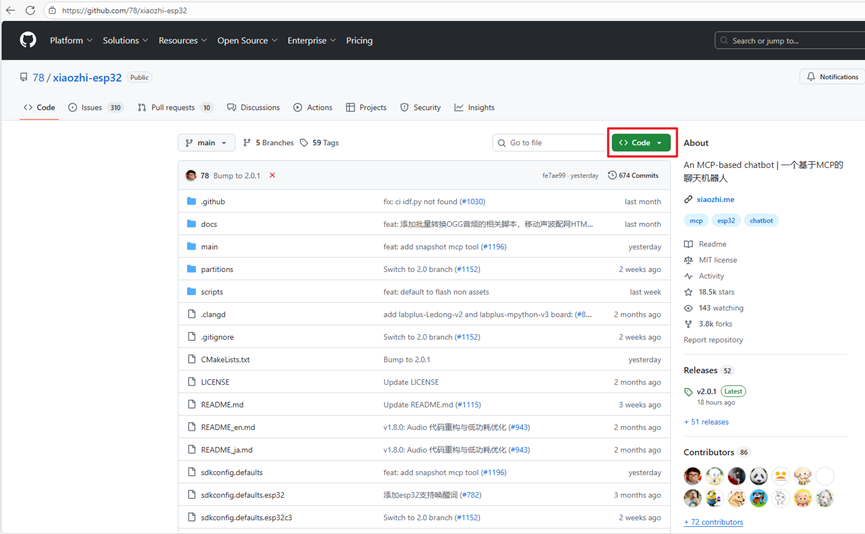Open the Platform dropdown menu
The width and height of the screenshot is (865, 534).
[71, 40]
